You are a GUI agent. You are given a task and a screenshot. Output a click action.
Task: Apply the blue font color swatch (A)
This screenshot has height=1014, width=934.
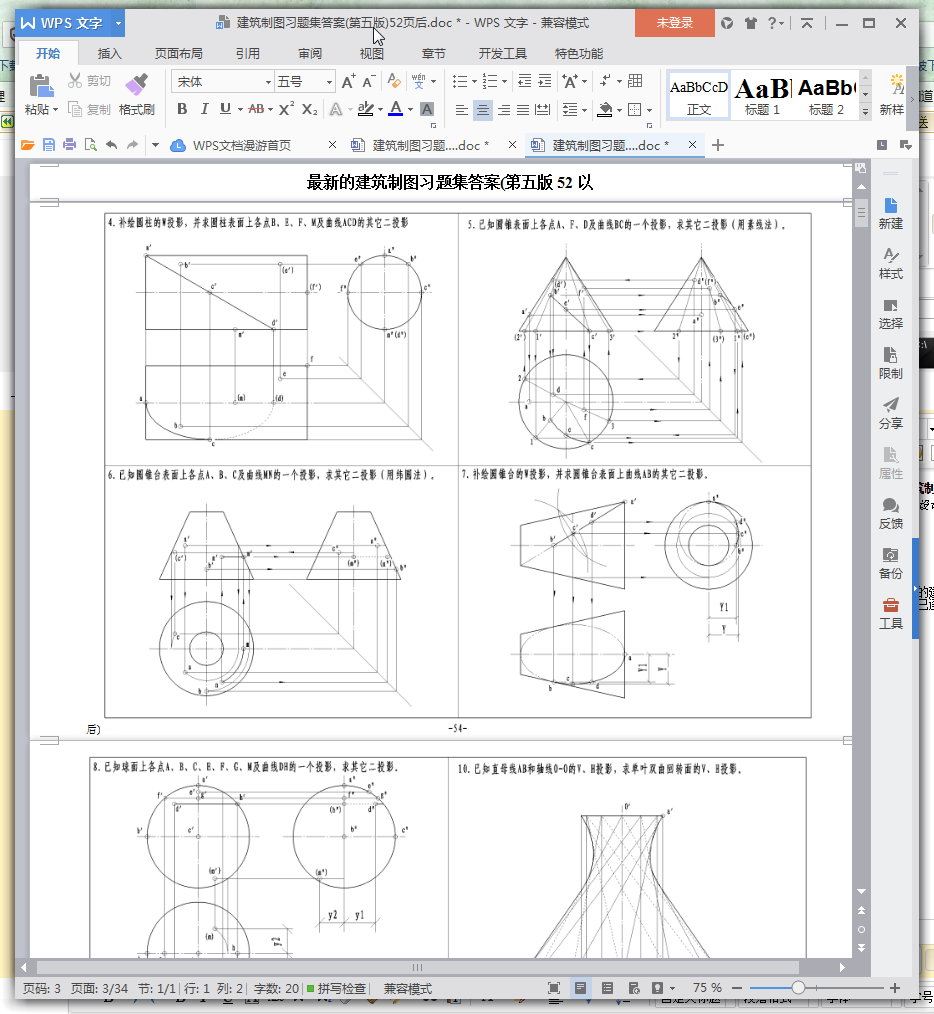(x=396, y=109)
